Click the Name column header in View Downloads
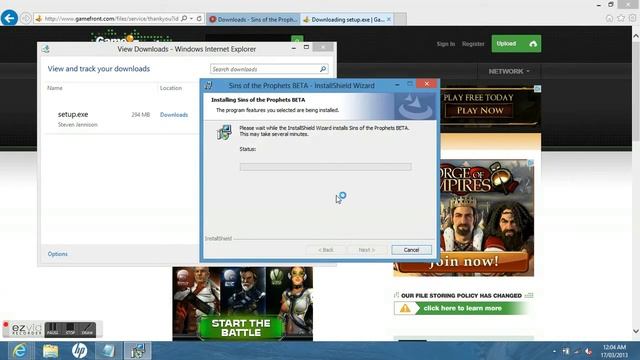The image size is (640, 360). click(x=55, y=88)
